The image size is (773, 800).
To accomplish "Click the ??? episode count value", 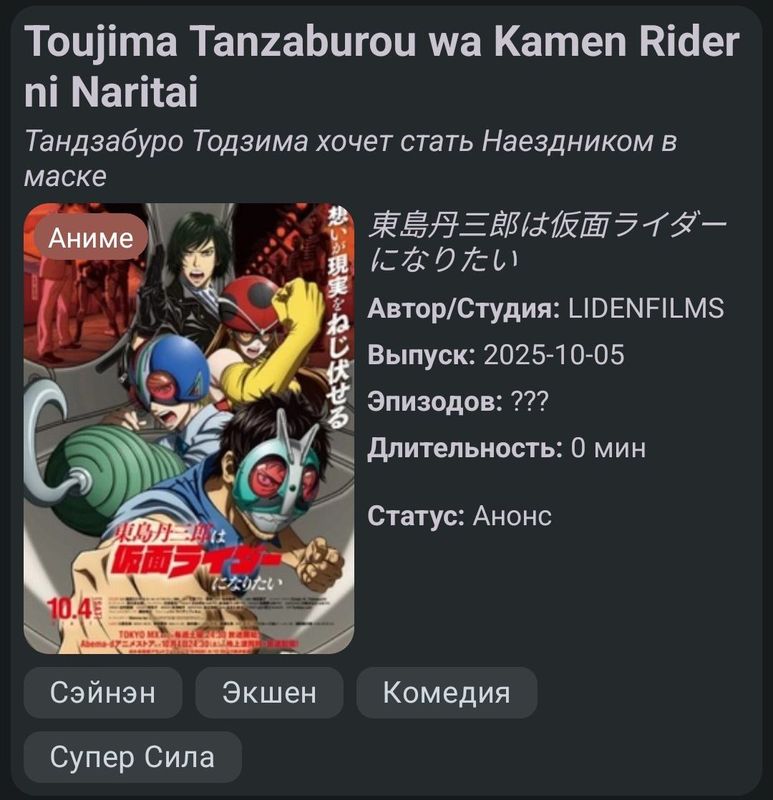I will tap(530, 402).
